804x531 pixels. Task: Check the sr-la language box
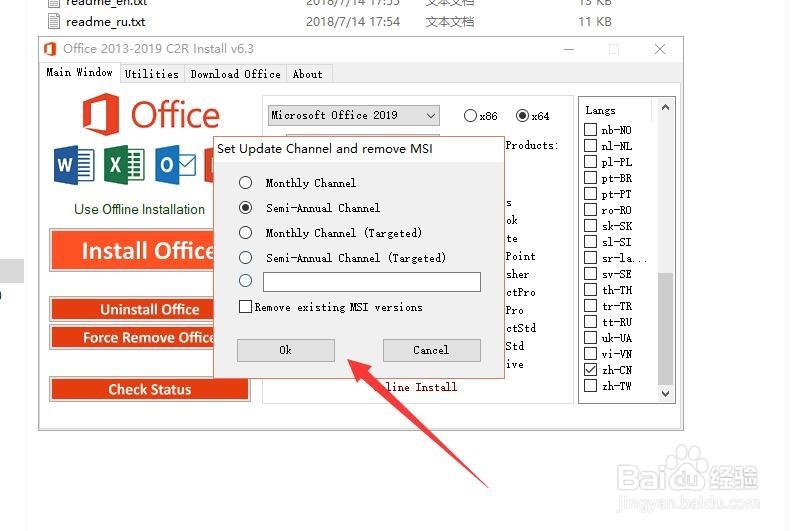(591, 258)
